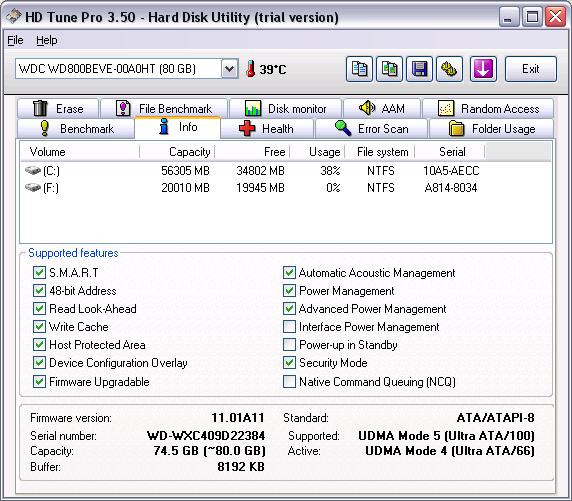Click buffer value 8192 KB

point(241,466)
